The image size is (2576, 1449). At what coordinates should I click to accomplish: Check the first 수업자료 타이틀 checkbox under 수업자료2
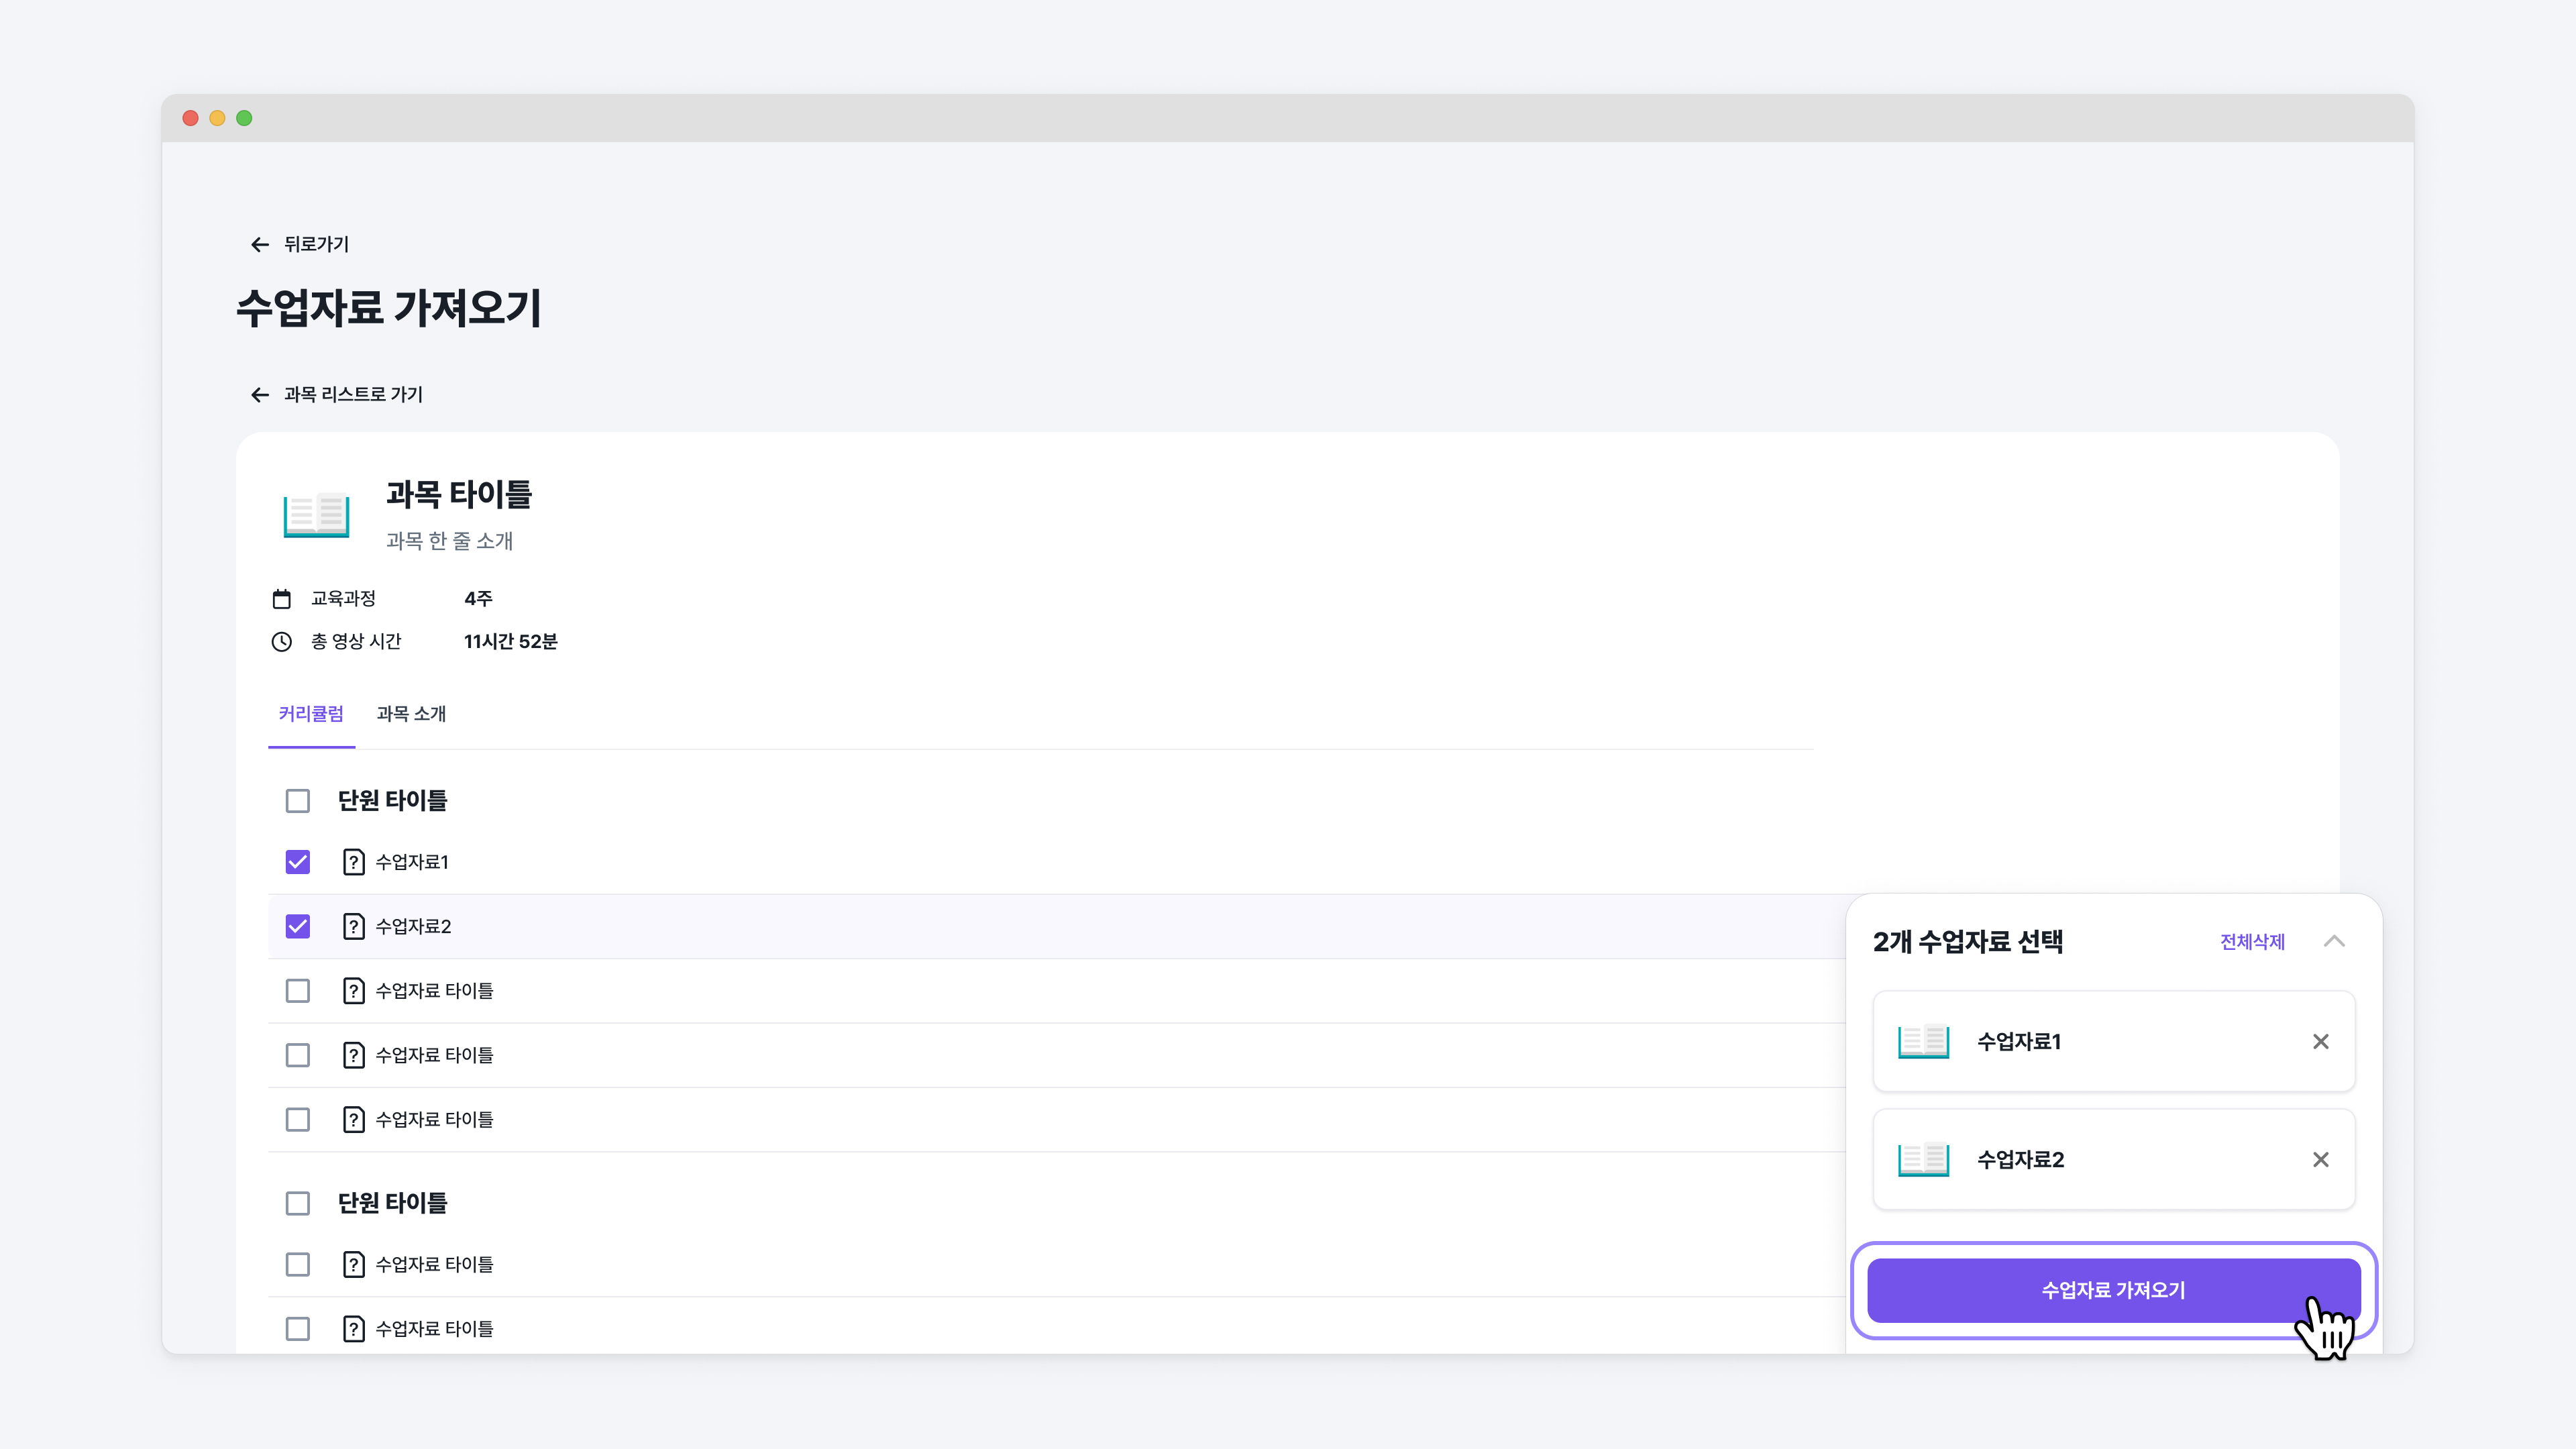(x=298, y=991)
